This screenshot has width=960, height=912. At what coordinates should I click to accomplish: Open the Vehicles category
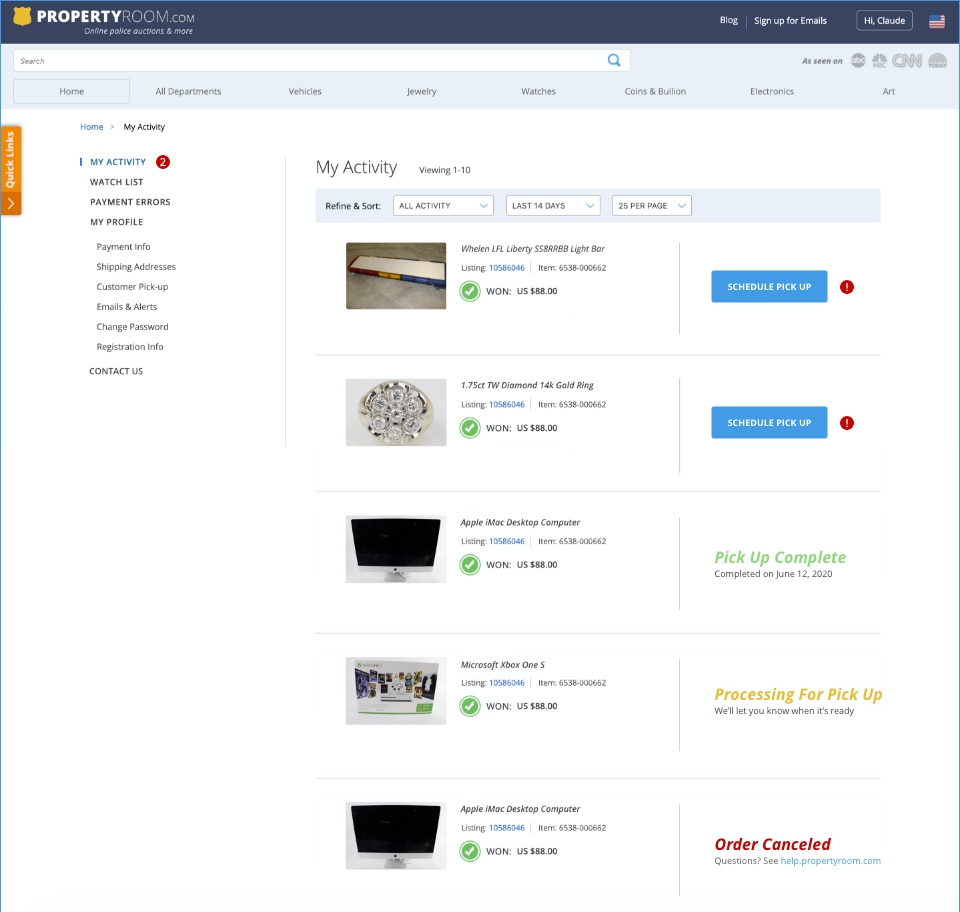[305, 91]
